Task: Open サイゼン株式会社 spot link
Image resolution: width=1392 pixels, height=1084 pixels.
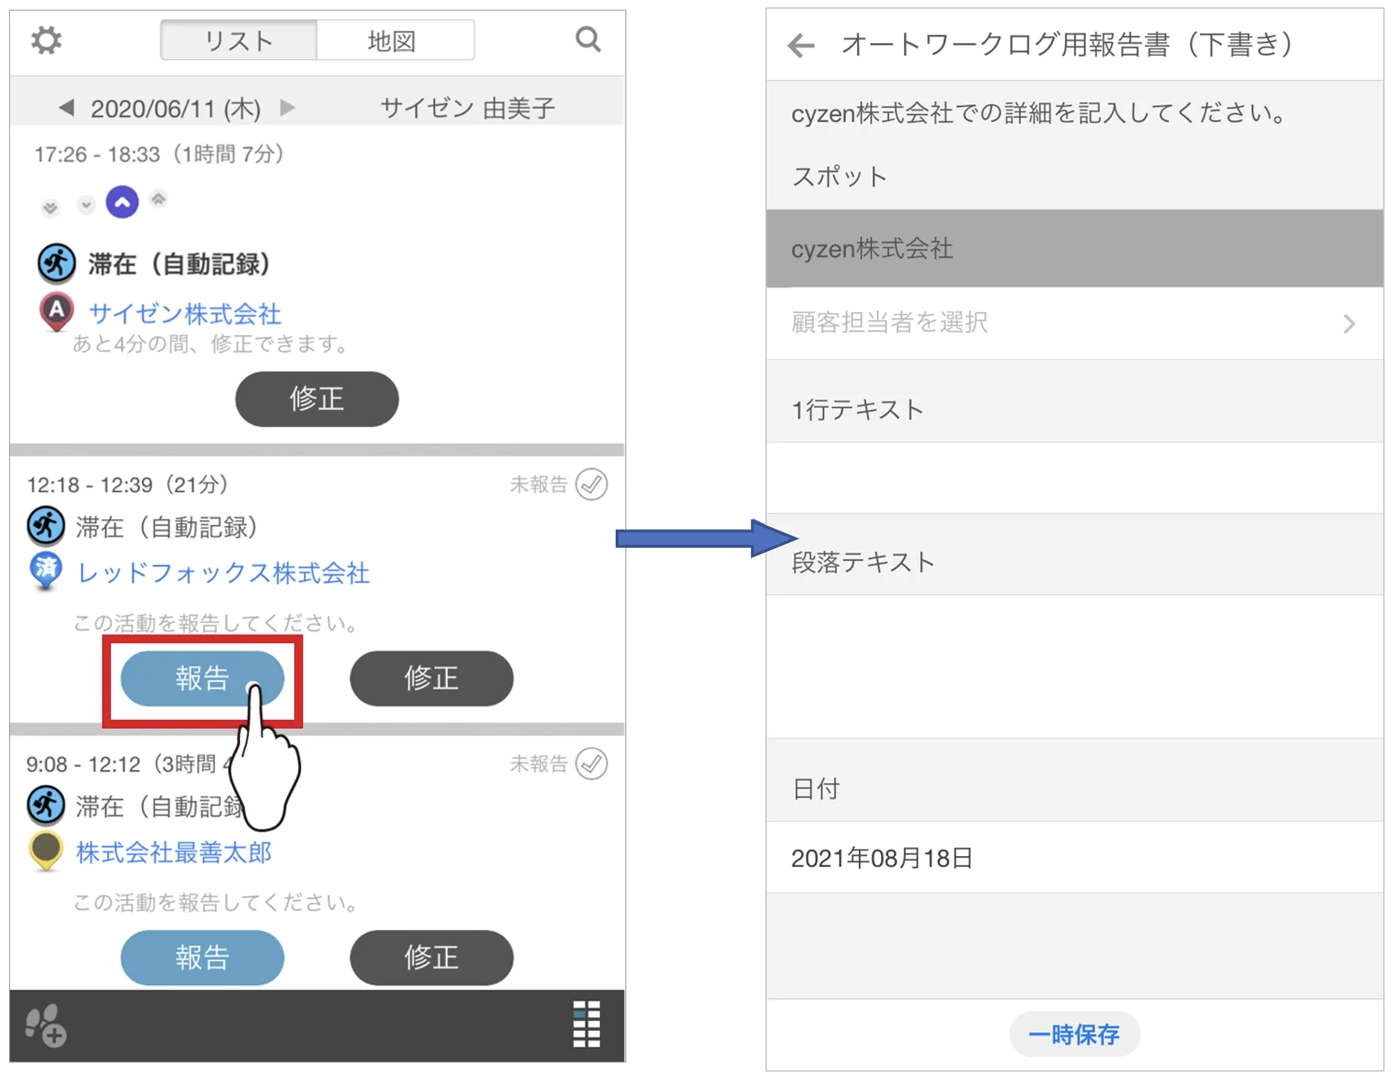Action: coord(185,313)
